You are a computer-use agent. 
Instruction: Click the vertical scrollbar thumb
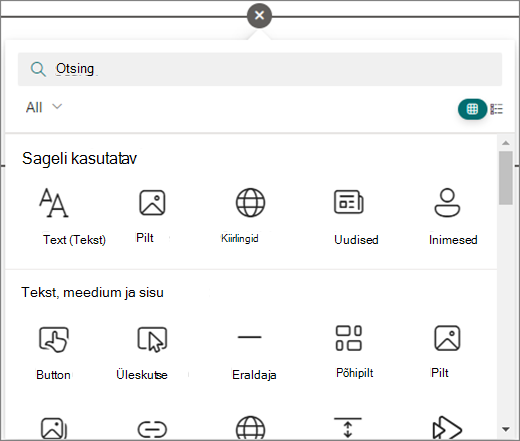coord(506,178)
